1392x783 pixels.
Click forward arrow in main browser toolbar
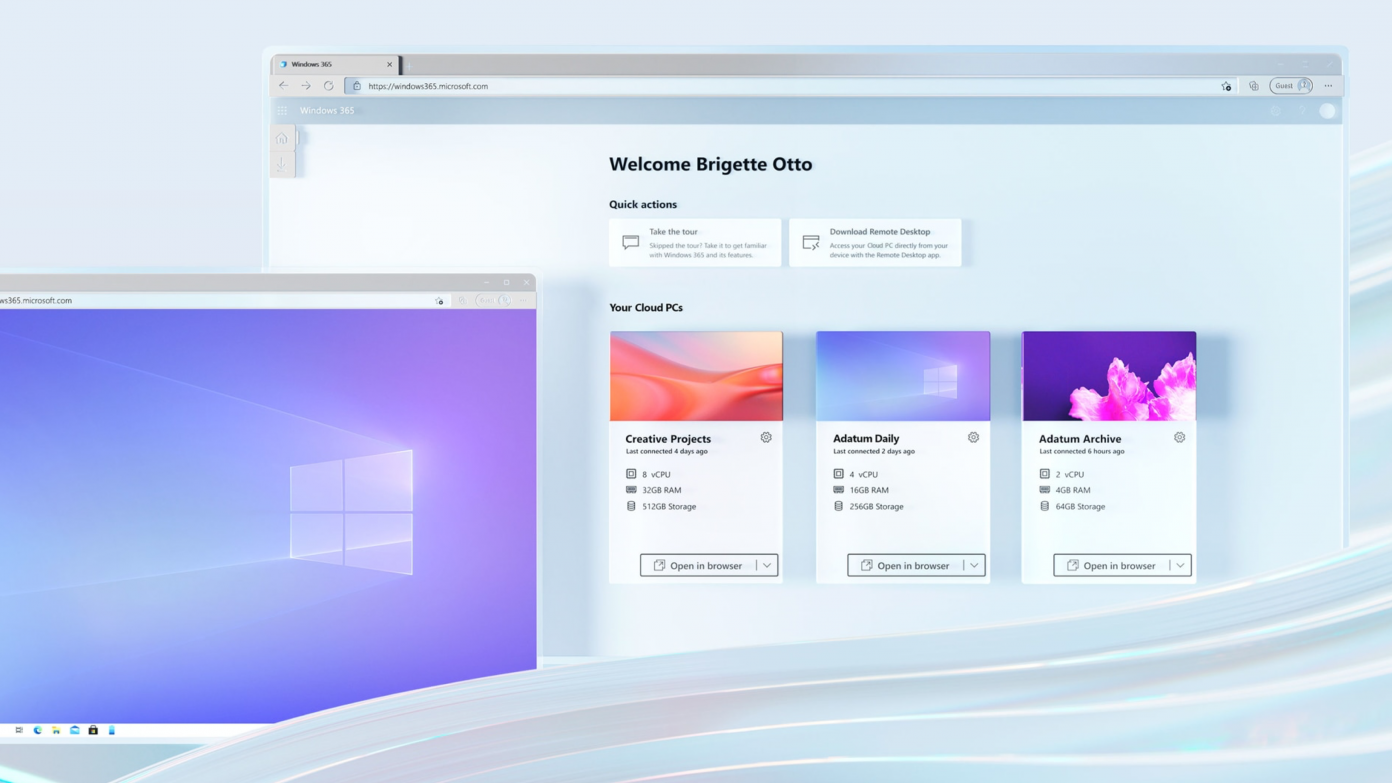click(306, 86)
